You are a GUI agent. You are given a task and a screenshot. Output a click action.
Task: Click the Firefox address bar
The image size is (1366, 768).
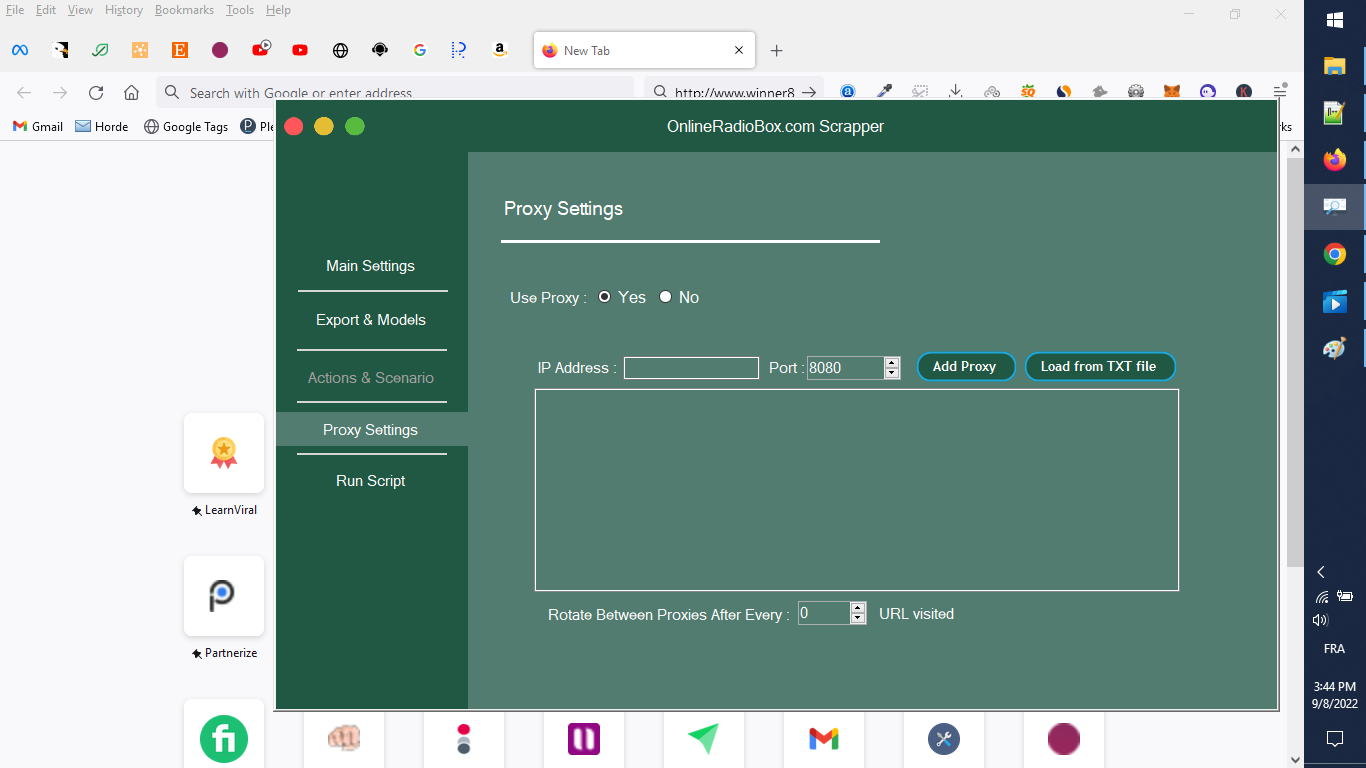[395, 92]
